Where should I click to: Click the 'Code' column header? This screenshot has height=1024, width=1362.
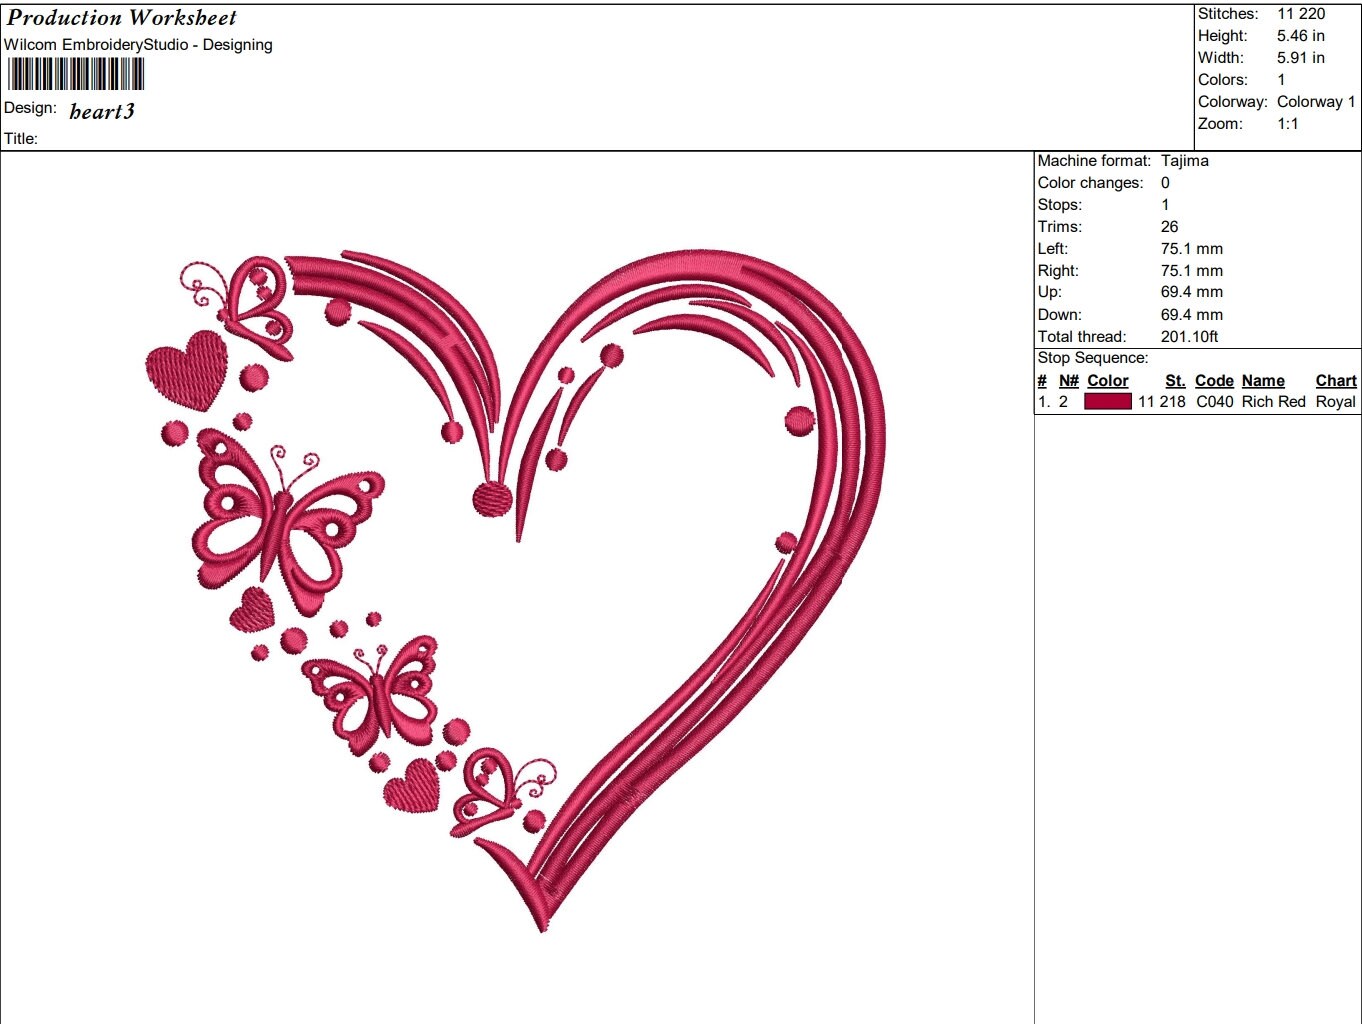(1214, 381)
